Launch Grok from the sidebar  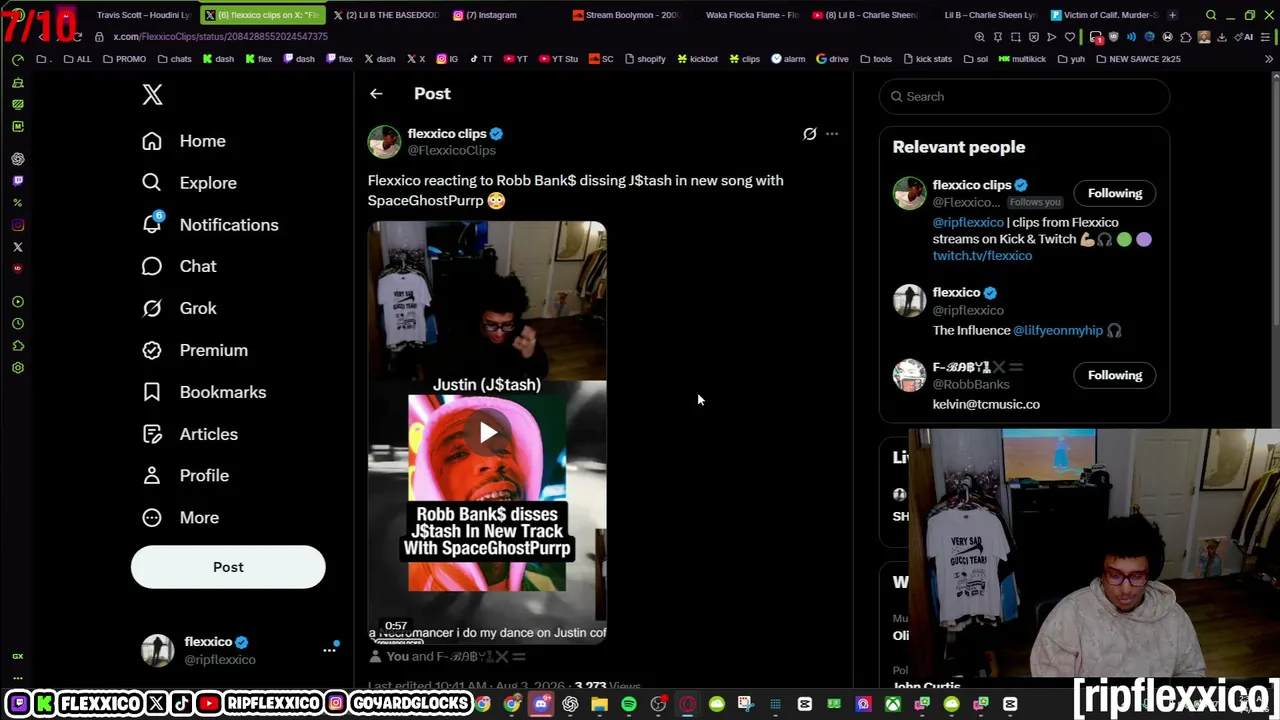(179, 308)
